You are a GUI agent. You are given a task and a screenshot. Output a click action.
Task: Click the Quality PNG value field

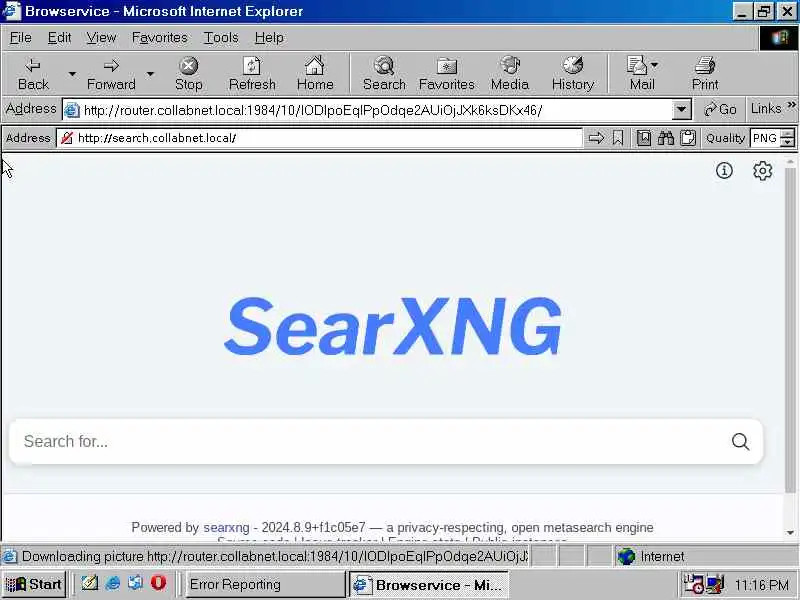765,138
